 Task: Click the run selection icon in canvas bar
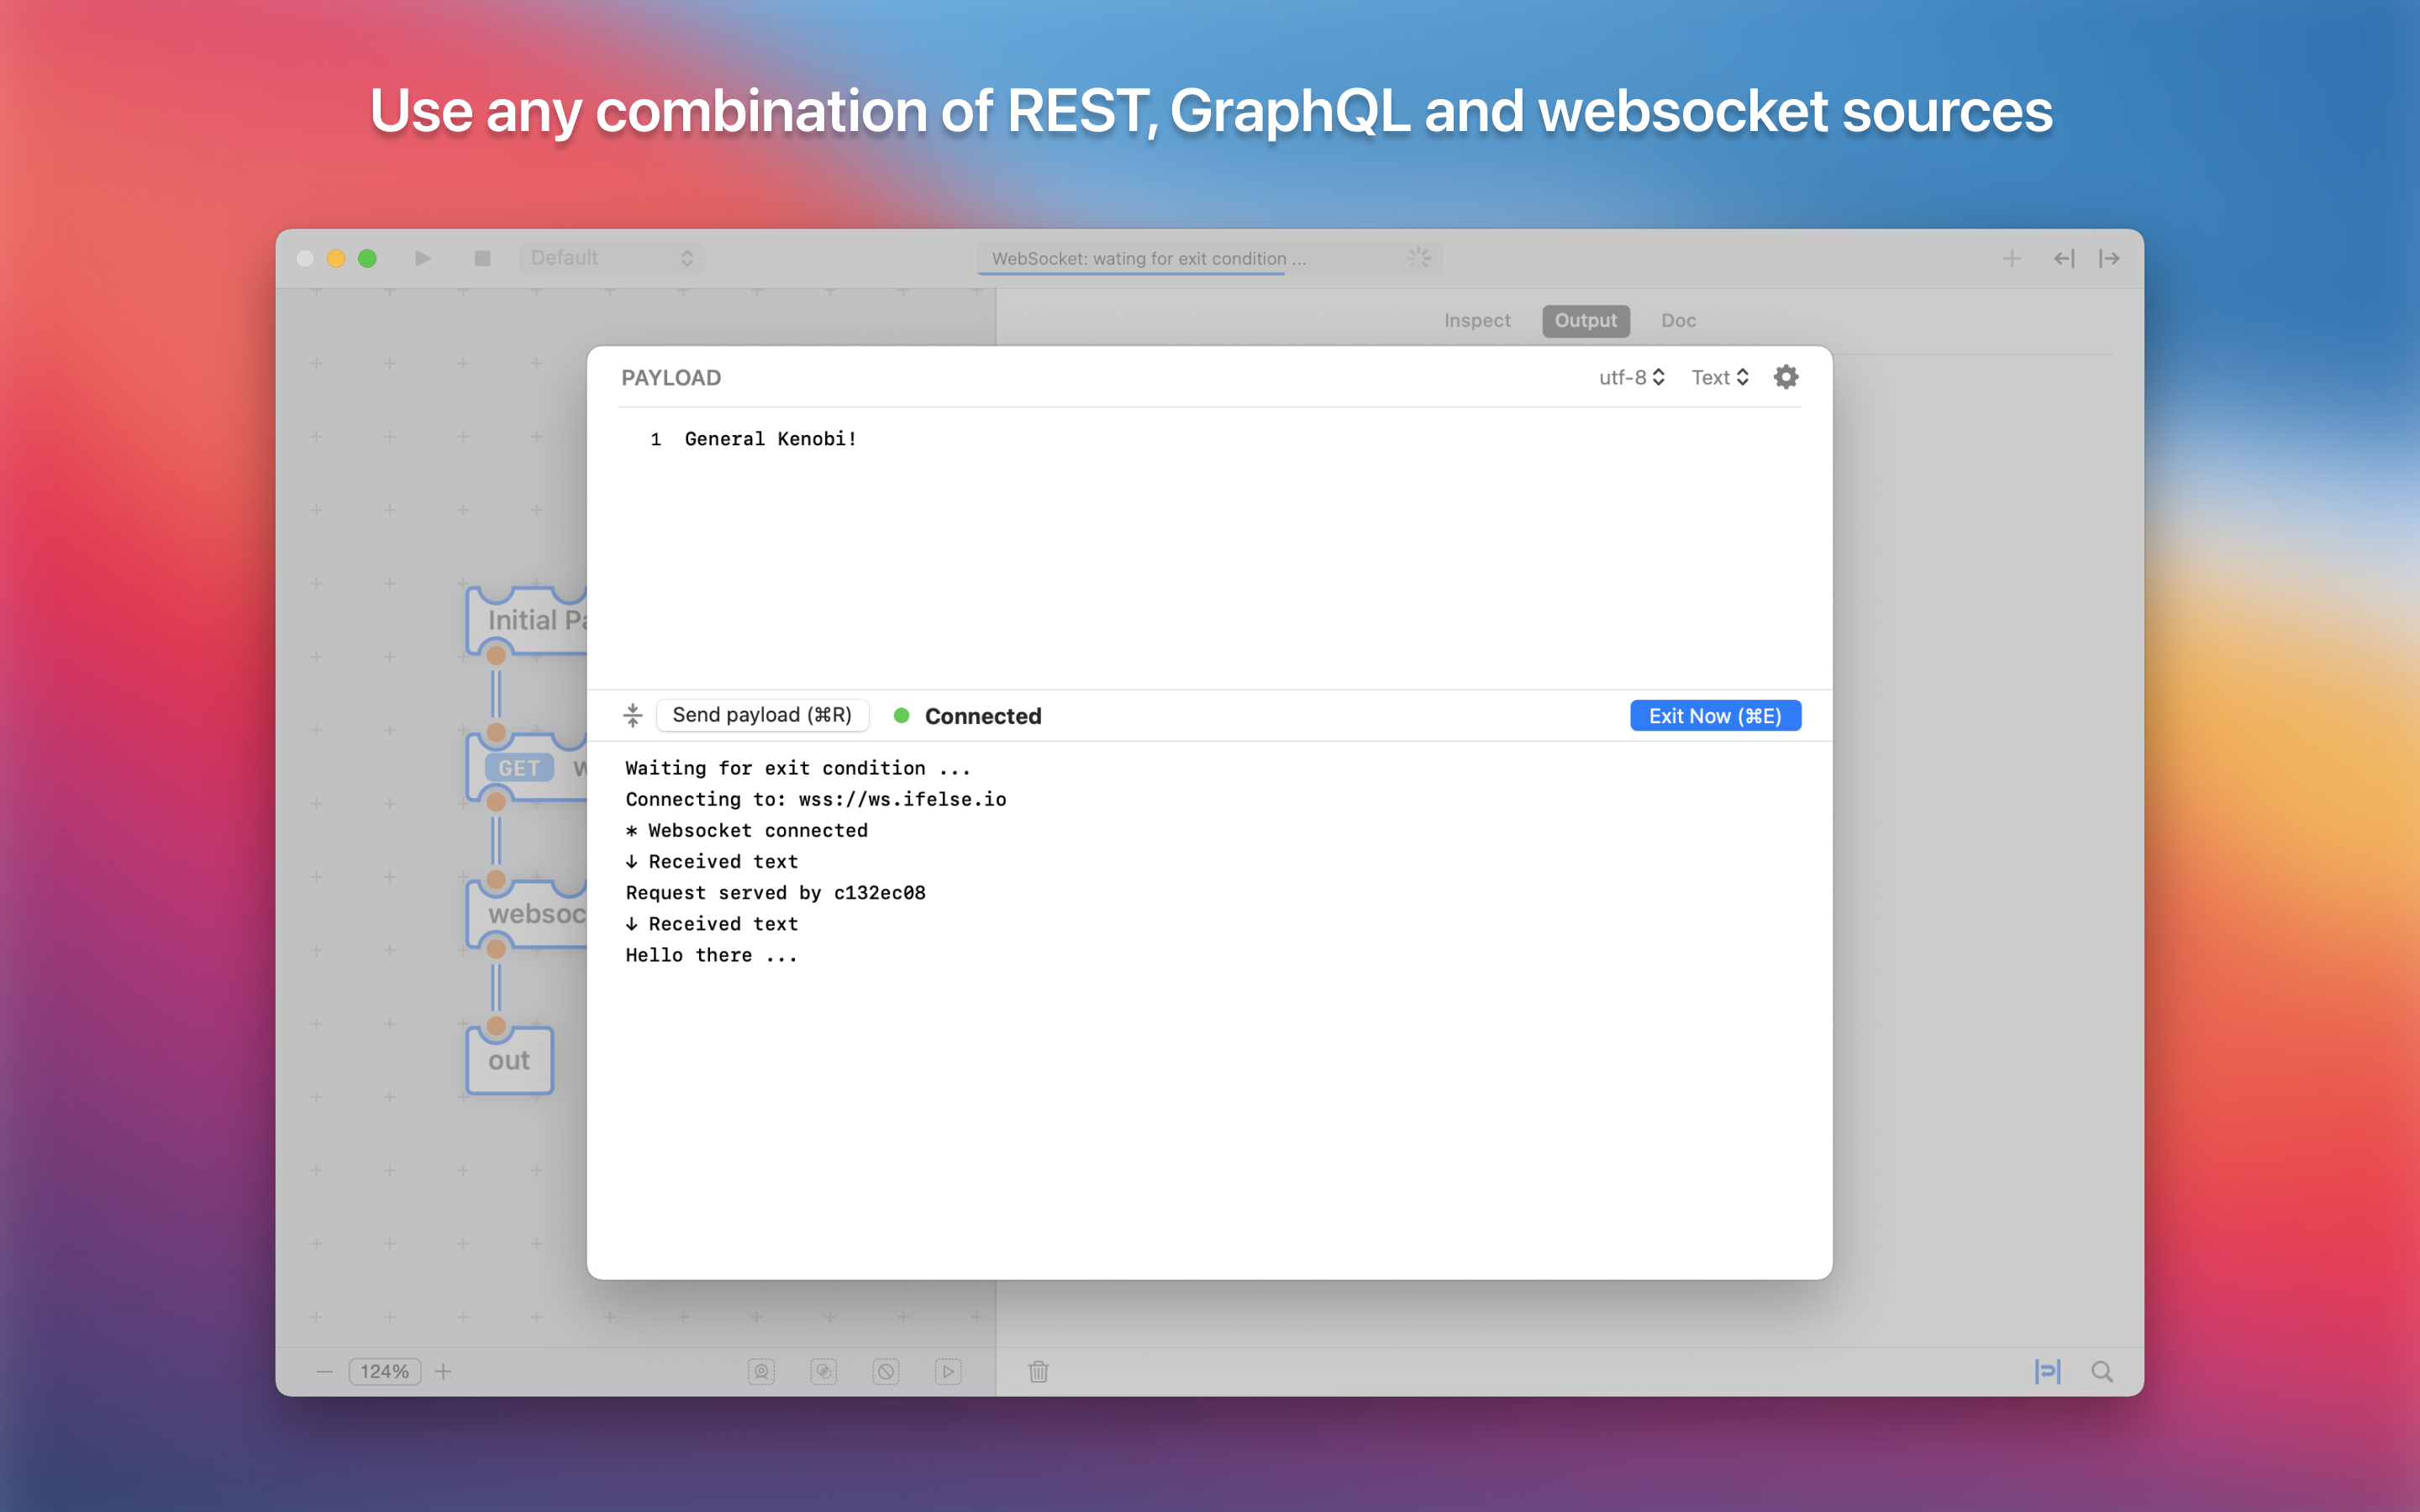tap(948, 1371)
